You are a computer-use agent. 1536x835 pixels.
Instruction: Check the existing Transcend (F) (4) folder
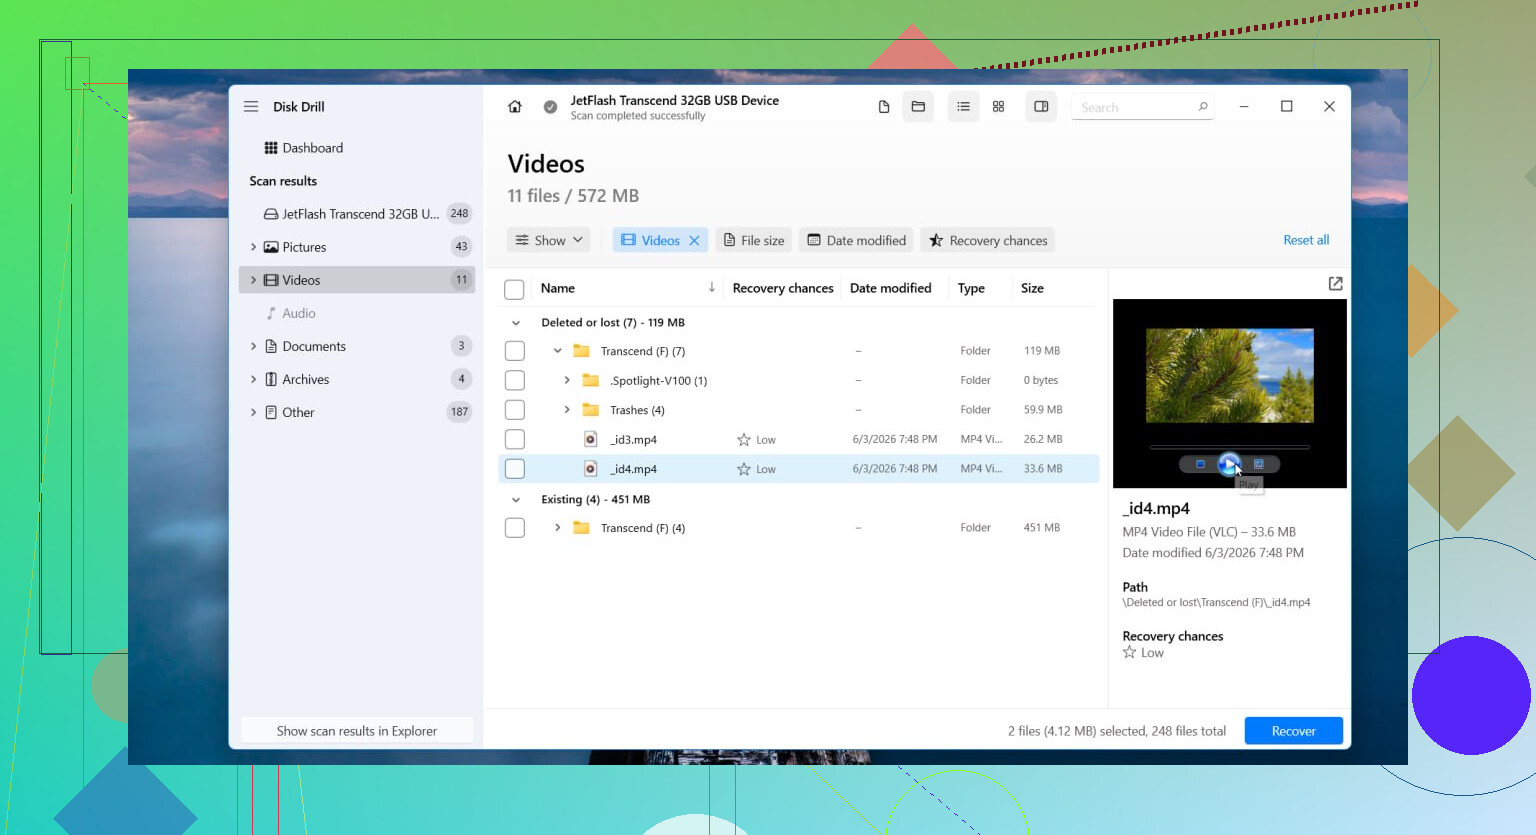(x=514, y=528)
